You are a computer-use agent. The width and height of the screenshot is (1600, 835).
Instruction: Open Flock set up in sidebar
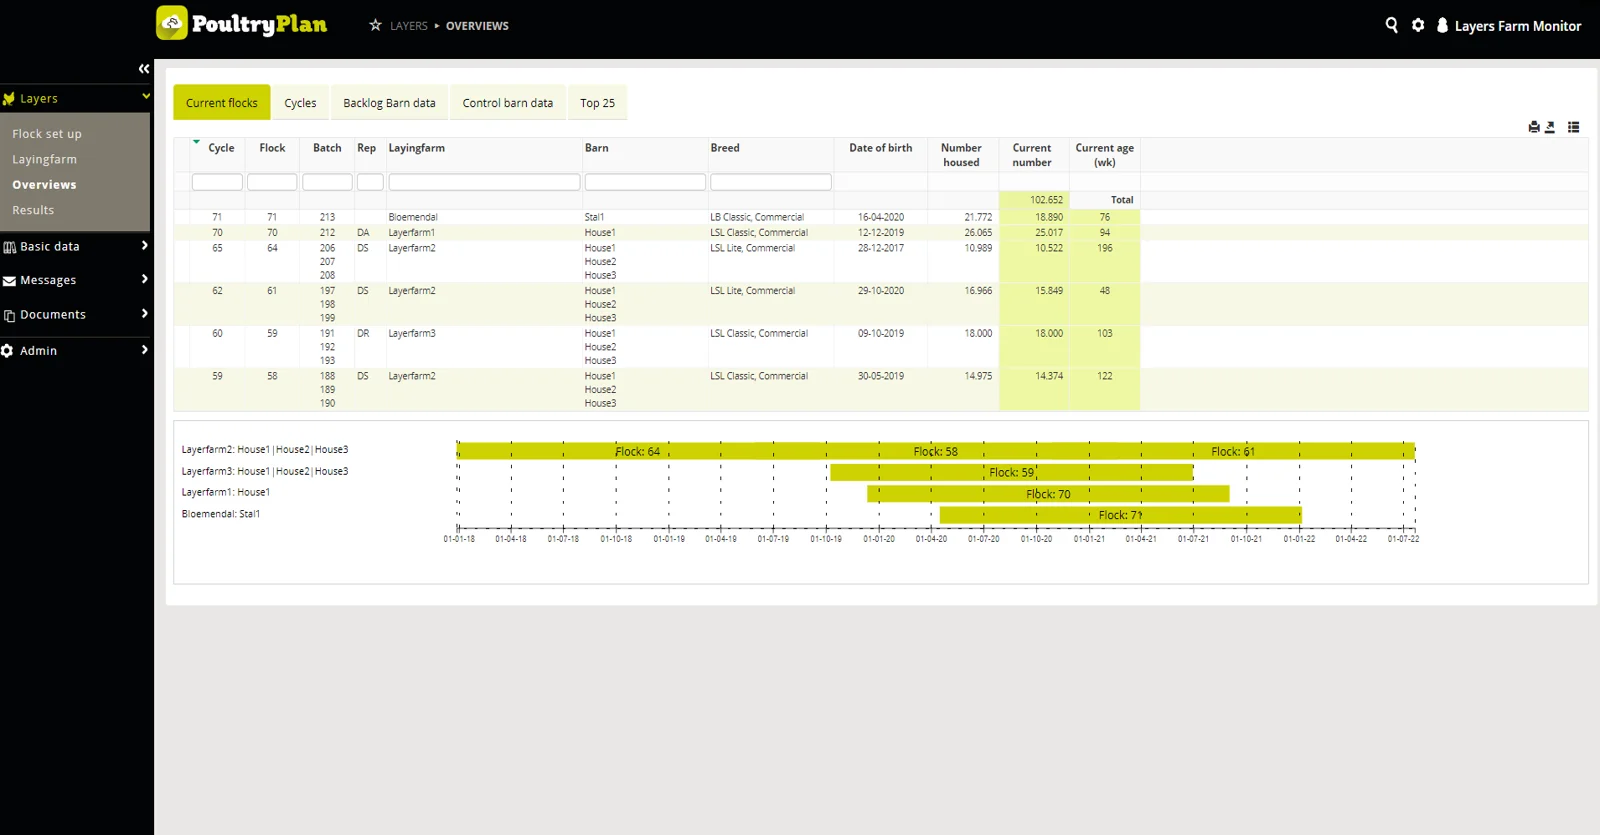47,134
